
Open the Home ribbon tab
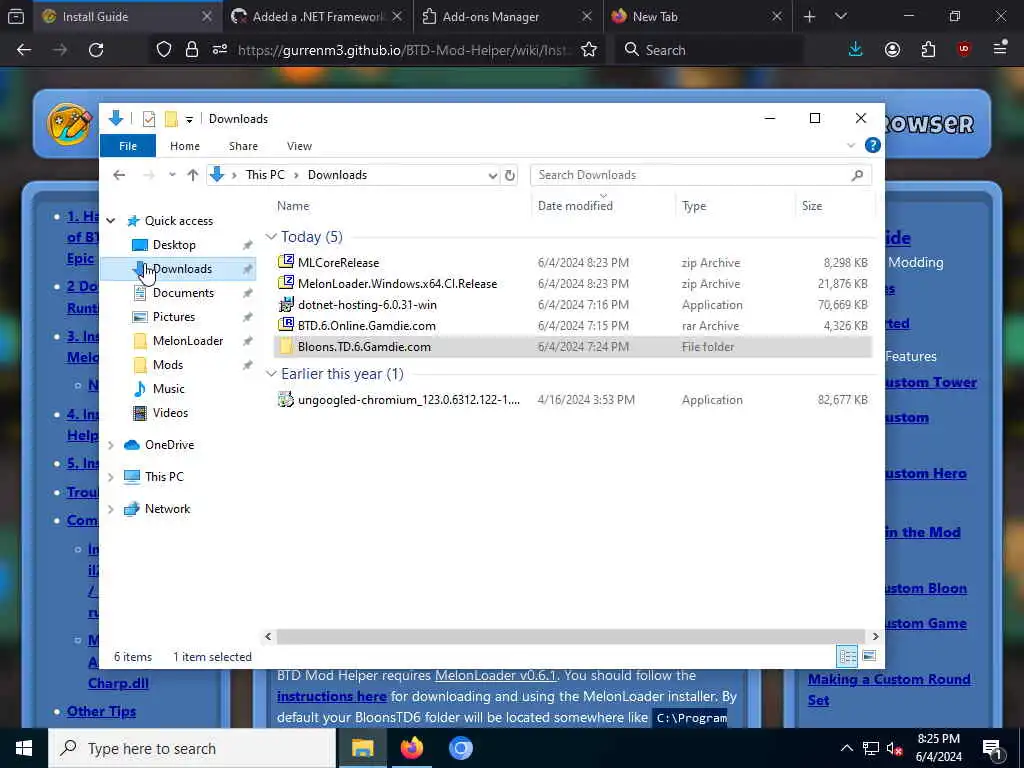coord(185,146)
